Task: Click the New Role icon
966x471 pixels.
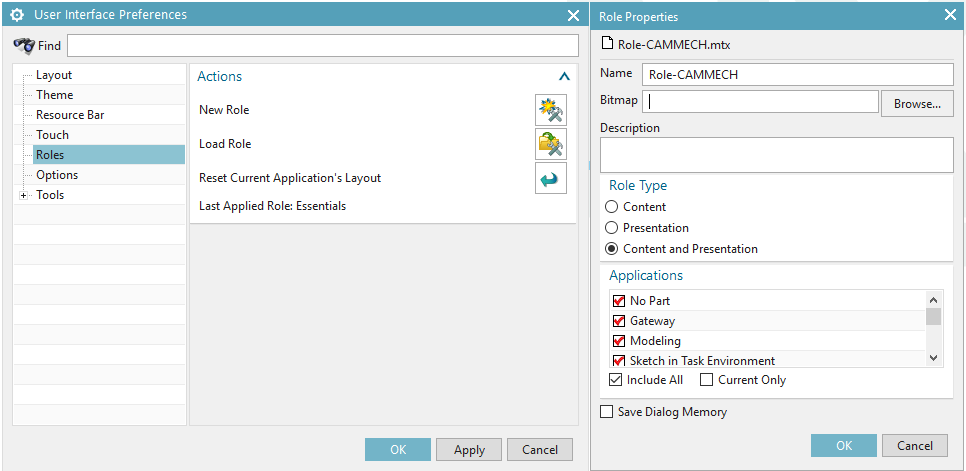Action: (551, 110)
